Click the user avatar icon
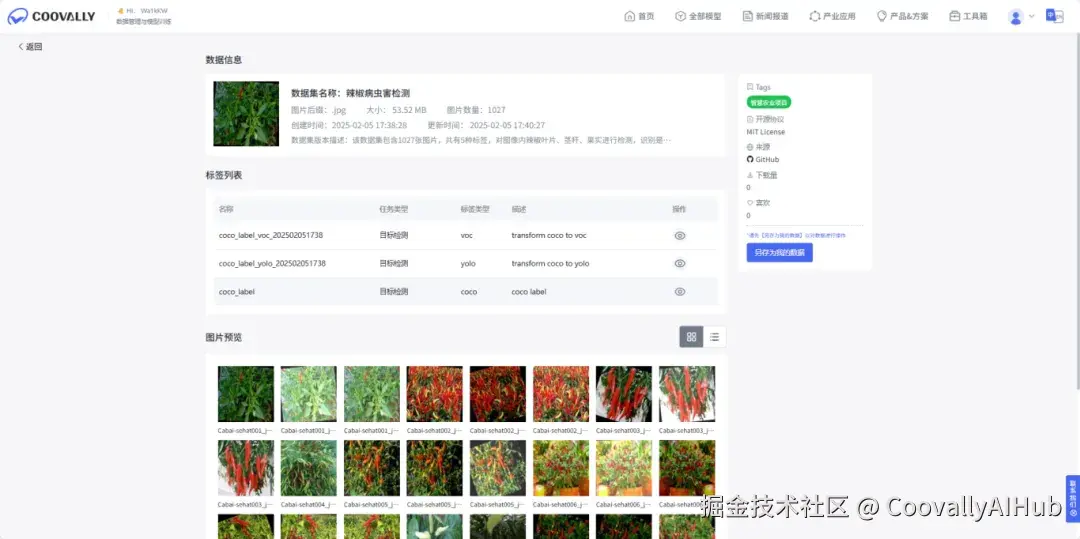This screenshot has height=539, width=1080. pyautogui.click(x=1015, y=17)
